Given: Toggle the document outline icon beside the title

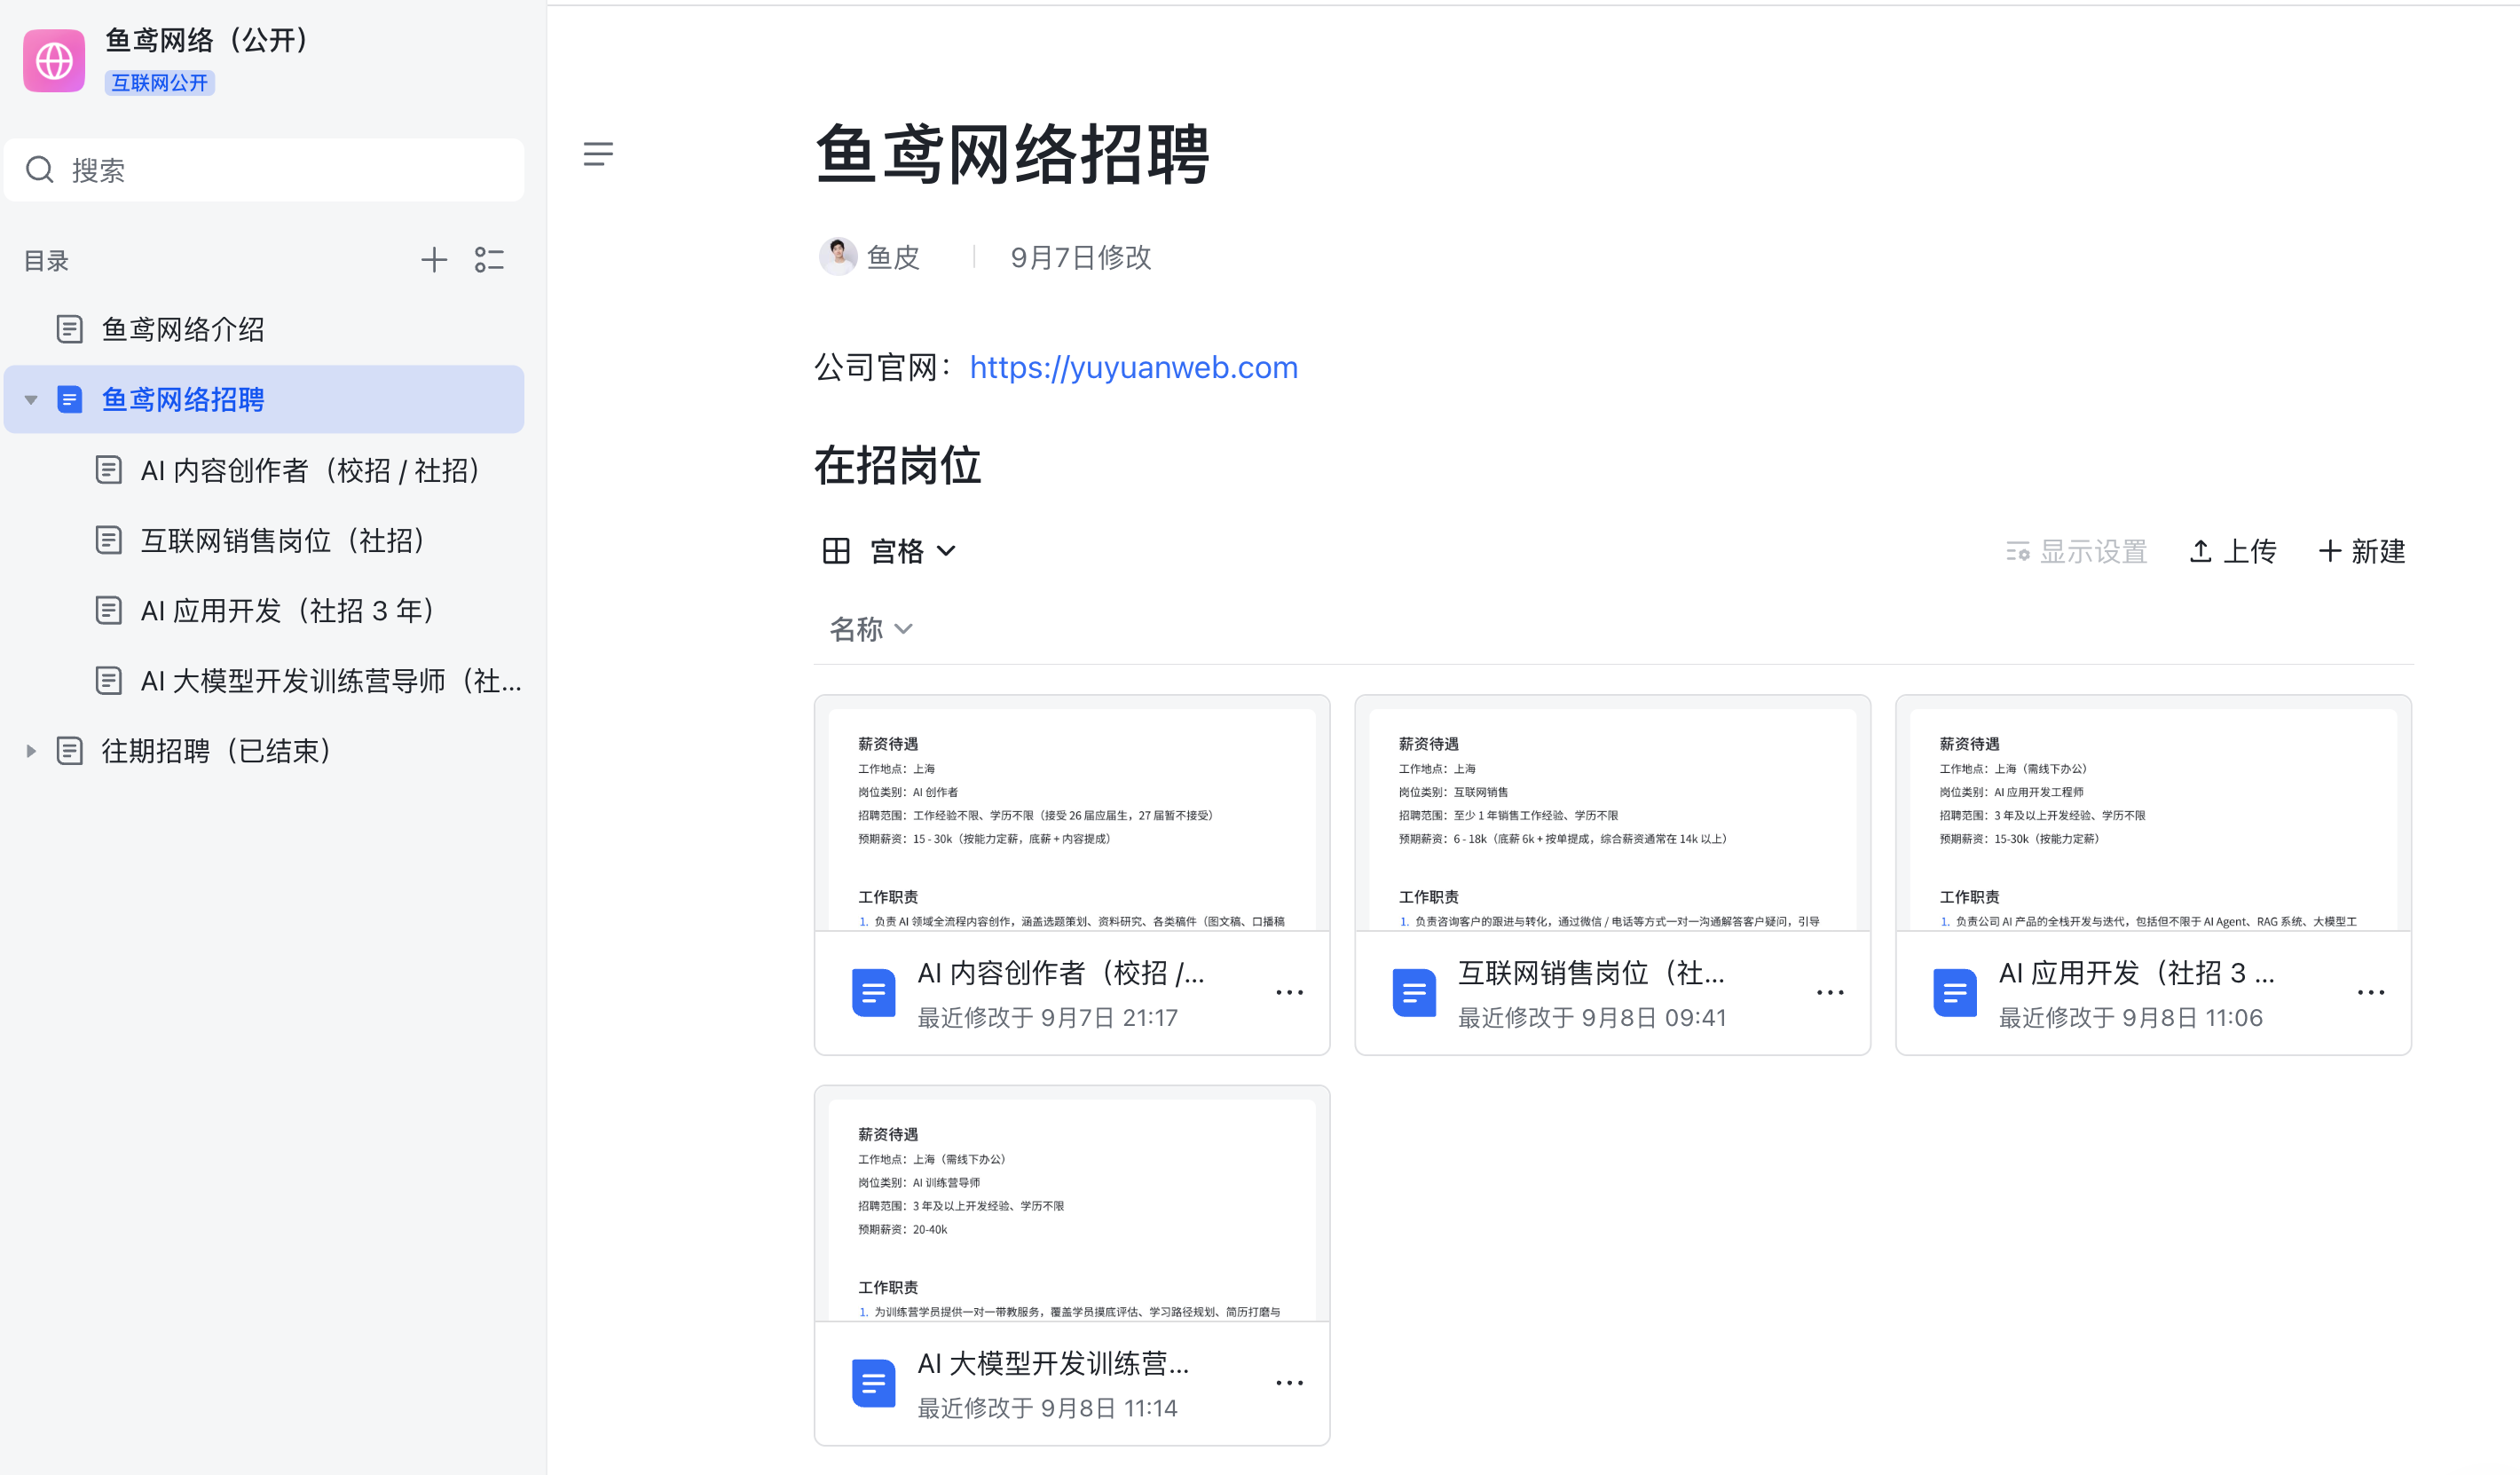Looking at the screenshot, I should coord(598,154).
